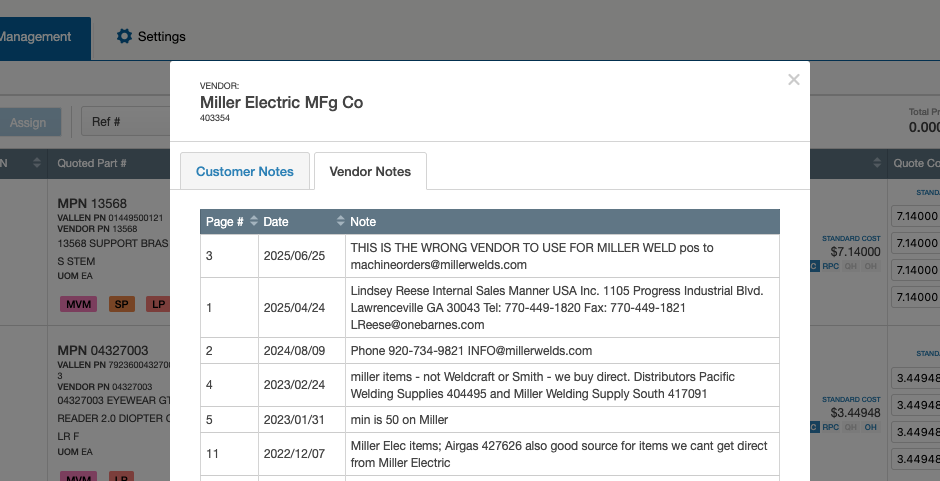Screen dimensions: 940x481
Task: Close the Miller Electric vendor dialog
Action: (x=793, y=80)
